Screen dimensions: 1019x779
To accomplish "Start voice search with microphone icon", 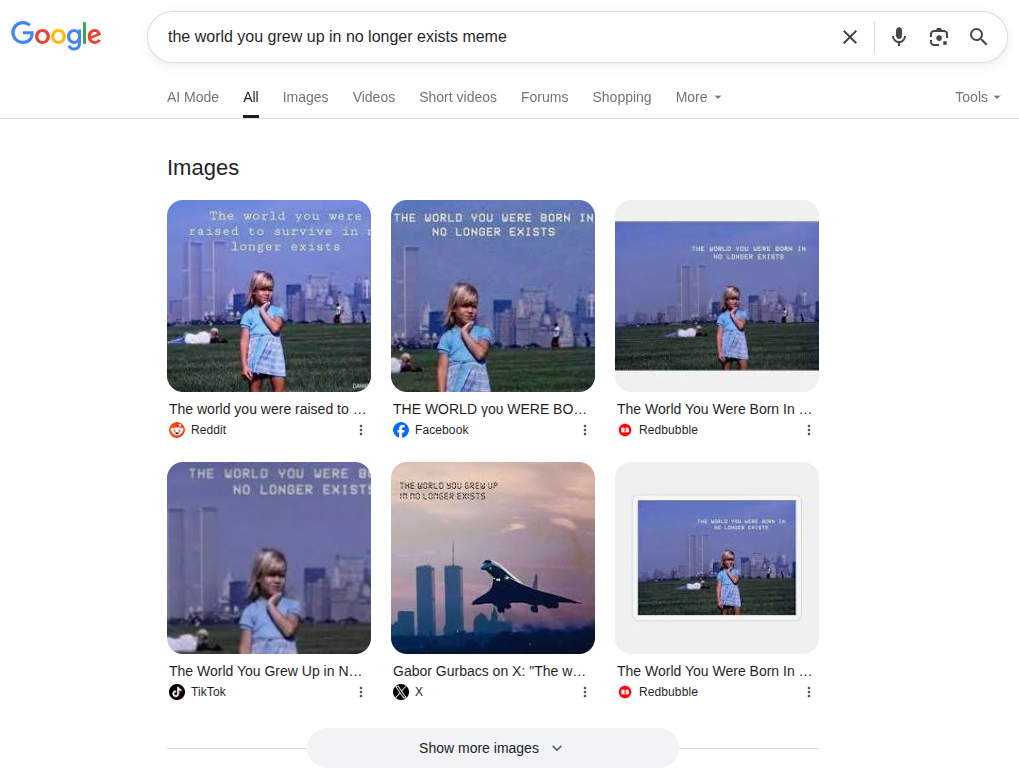I will point(899,37).
